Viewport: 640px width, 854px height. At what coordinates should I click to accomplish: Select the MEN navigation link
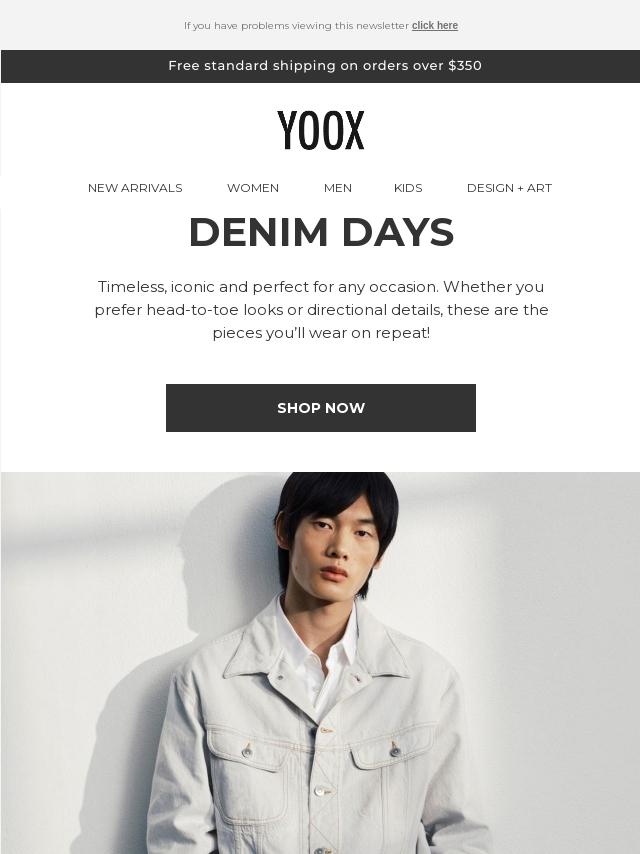(x=338, y=188)
